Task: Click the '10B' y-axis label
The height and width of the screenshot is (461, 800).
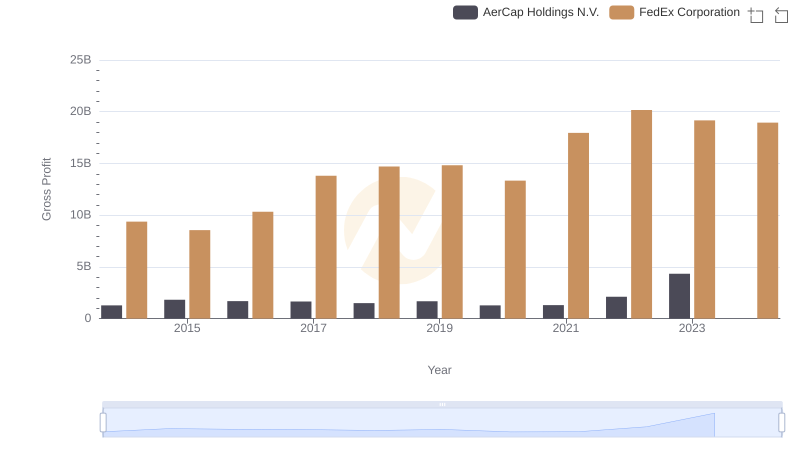Action: point(81,215)
